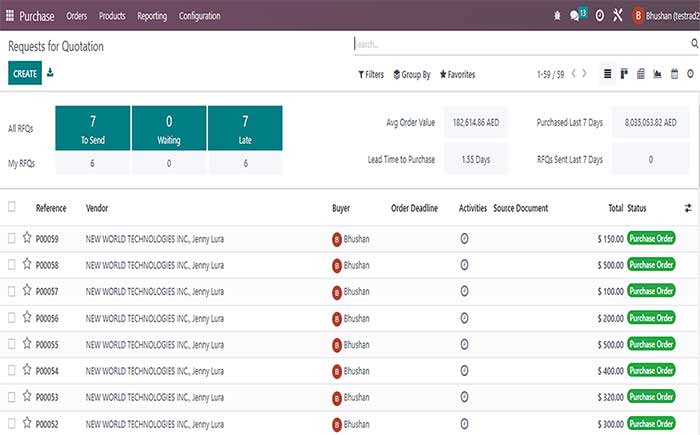700x435 pixels.
Task: Click the download/import icon next to Create
Action: 50,72
